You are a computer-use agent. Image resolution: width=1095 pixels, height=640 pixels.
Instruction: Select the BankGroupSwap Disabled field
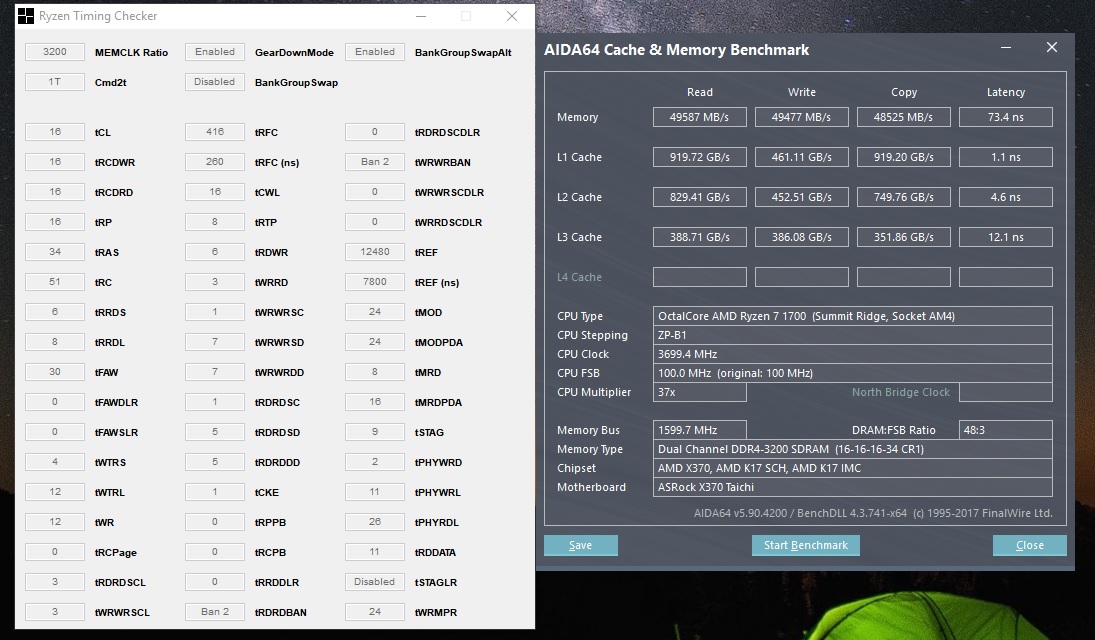(215, 82)
